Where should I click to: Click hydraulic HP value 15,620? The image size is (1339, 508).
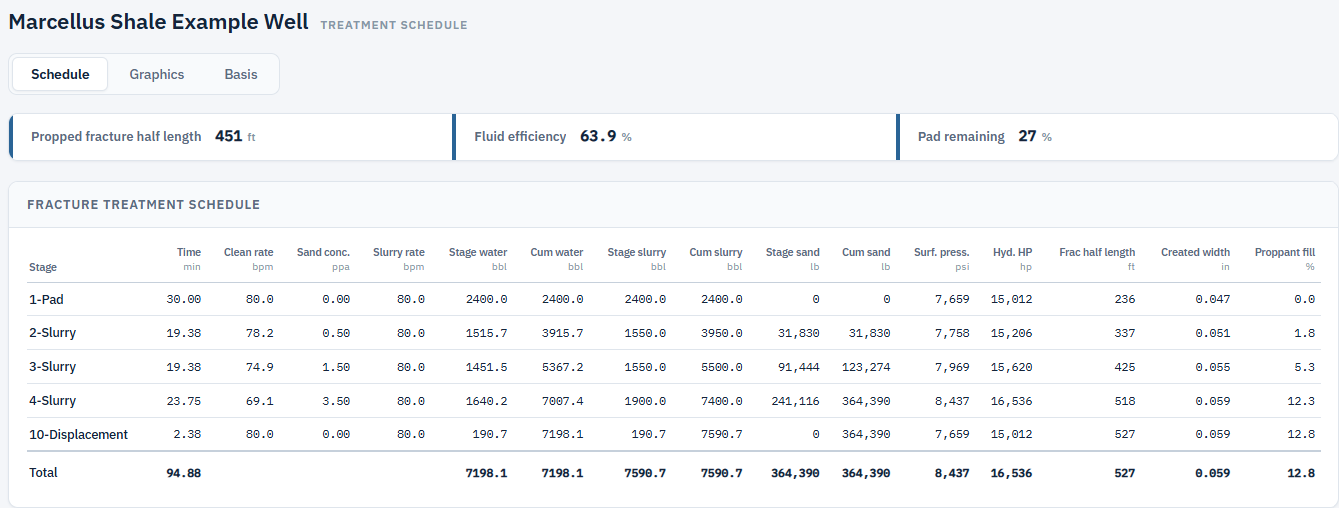point(1012,367)
